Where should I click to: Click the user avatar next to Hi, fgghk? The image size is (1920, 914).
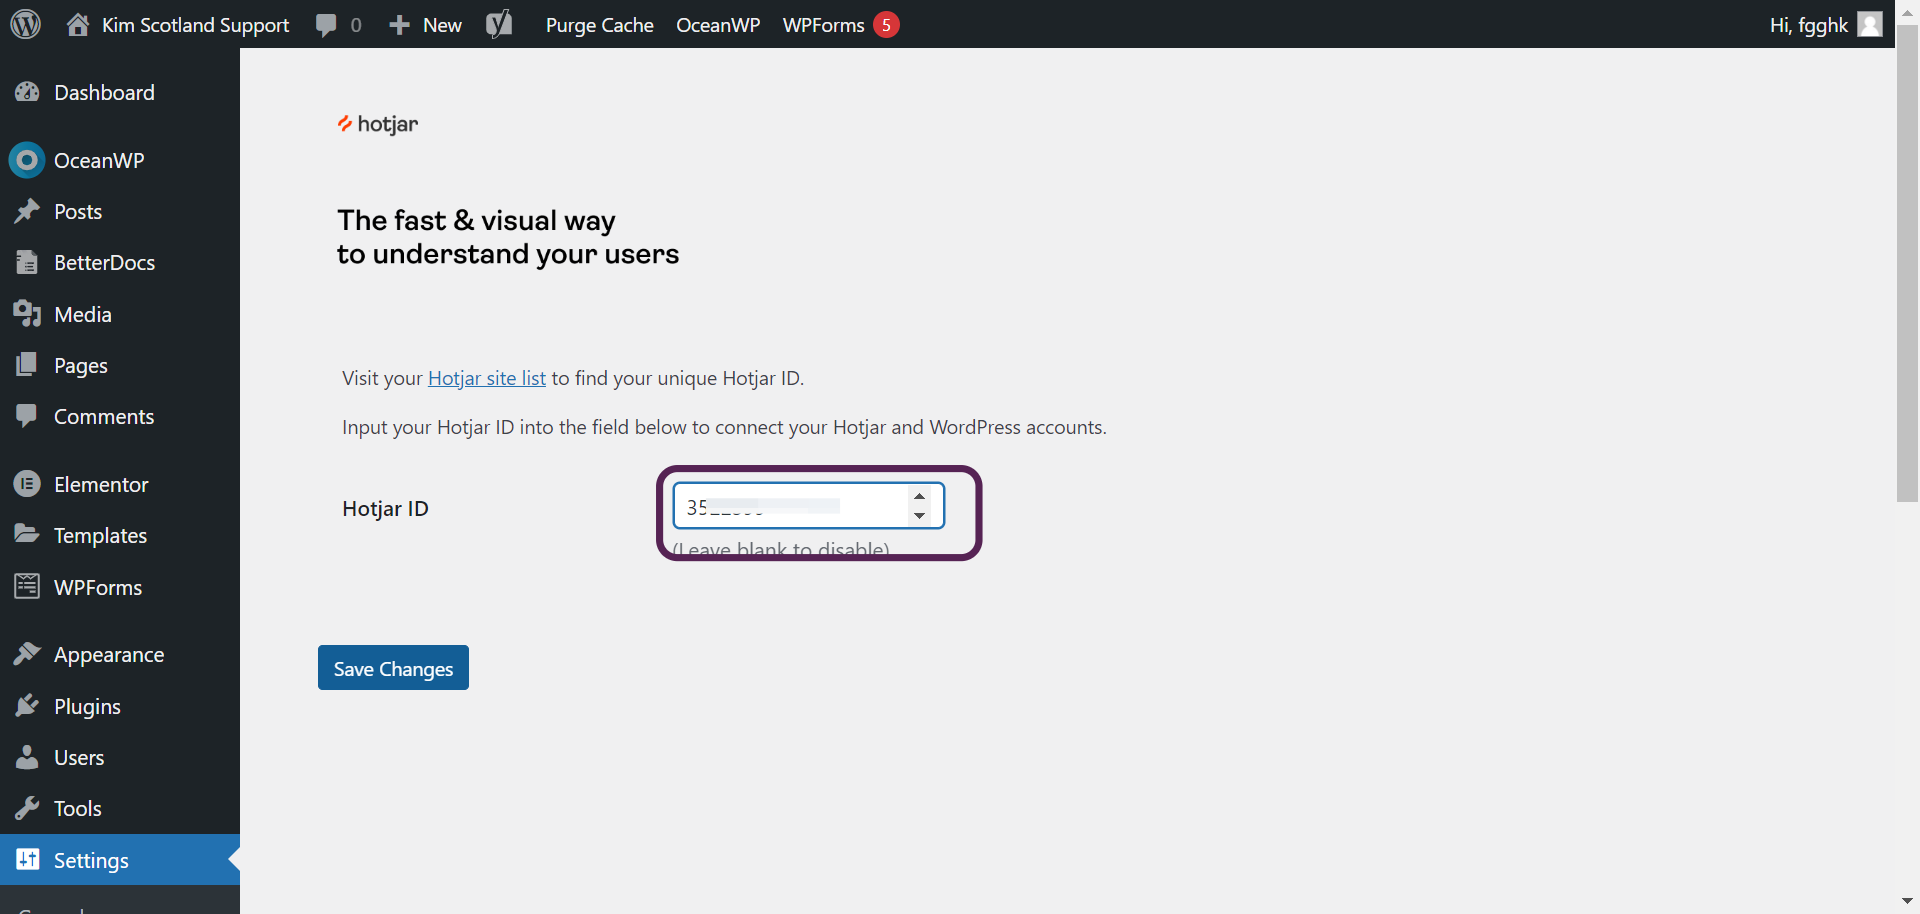click(1870, 24)
